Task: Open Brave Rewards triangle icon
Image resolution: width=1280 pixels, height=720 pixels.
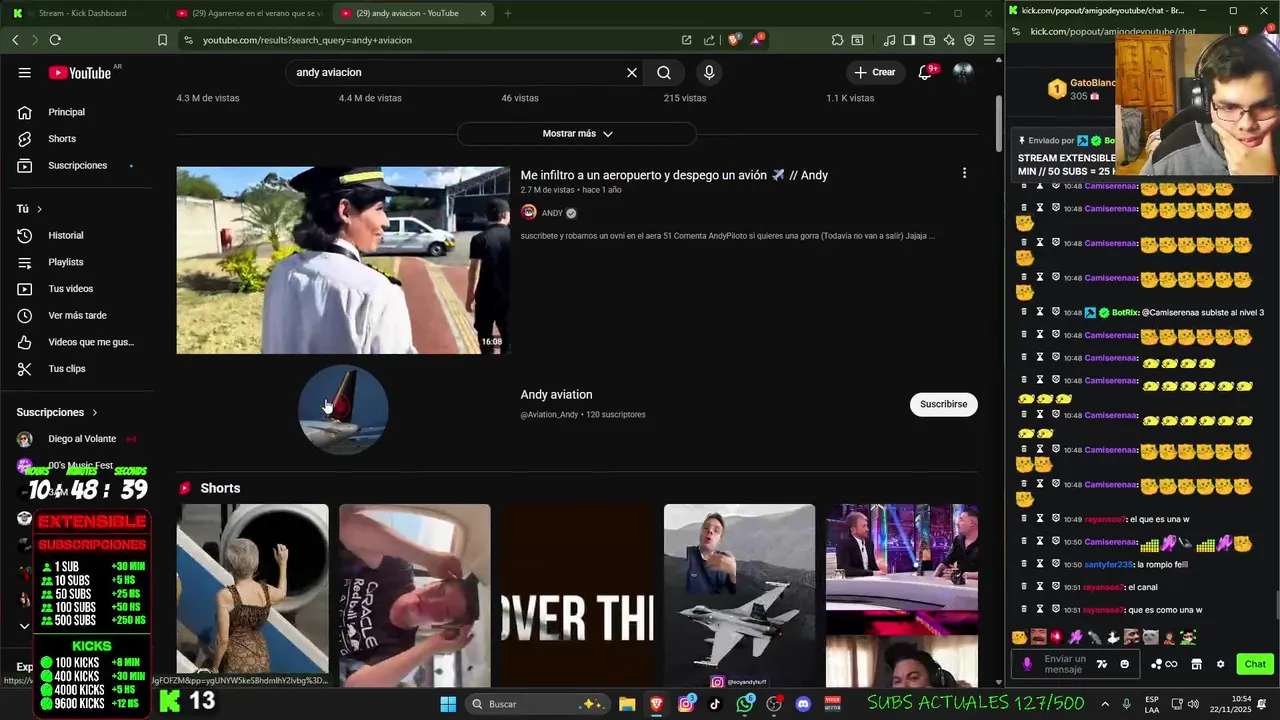Action: pyautogui.click(x=758, y=40)
